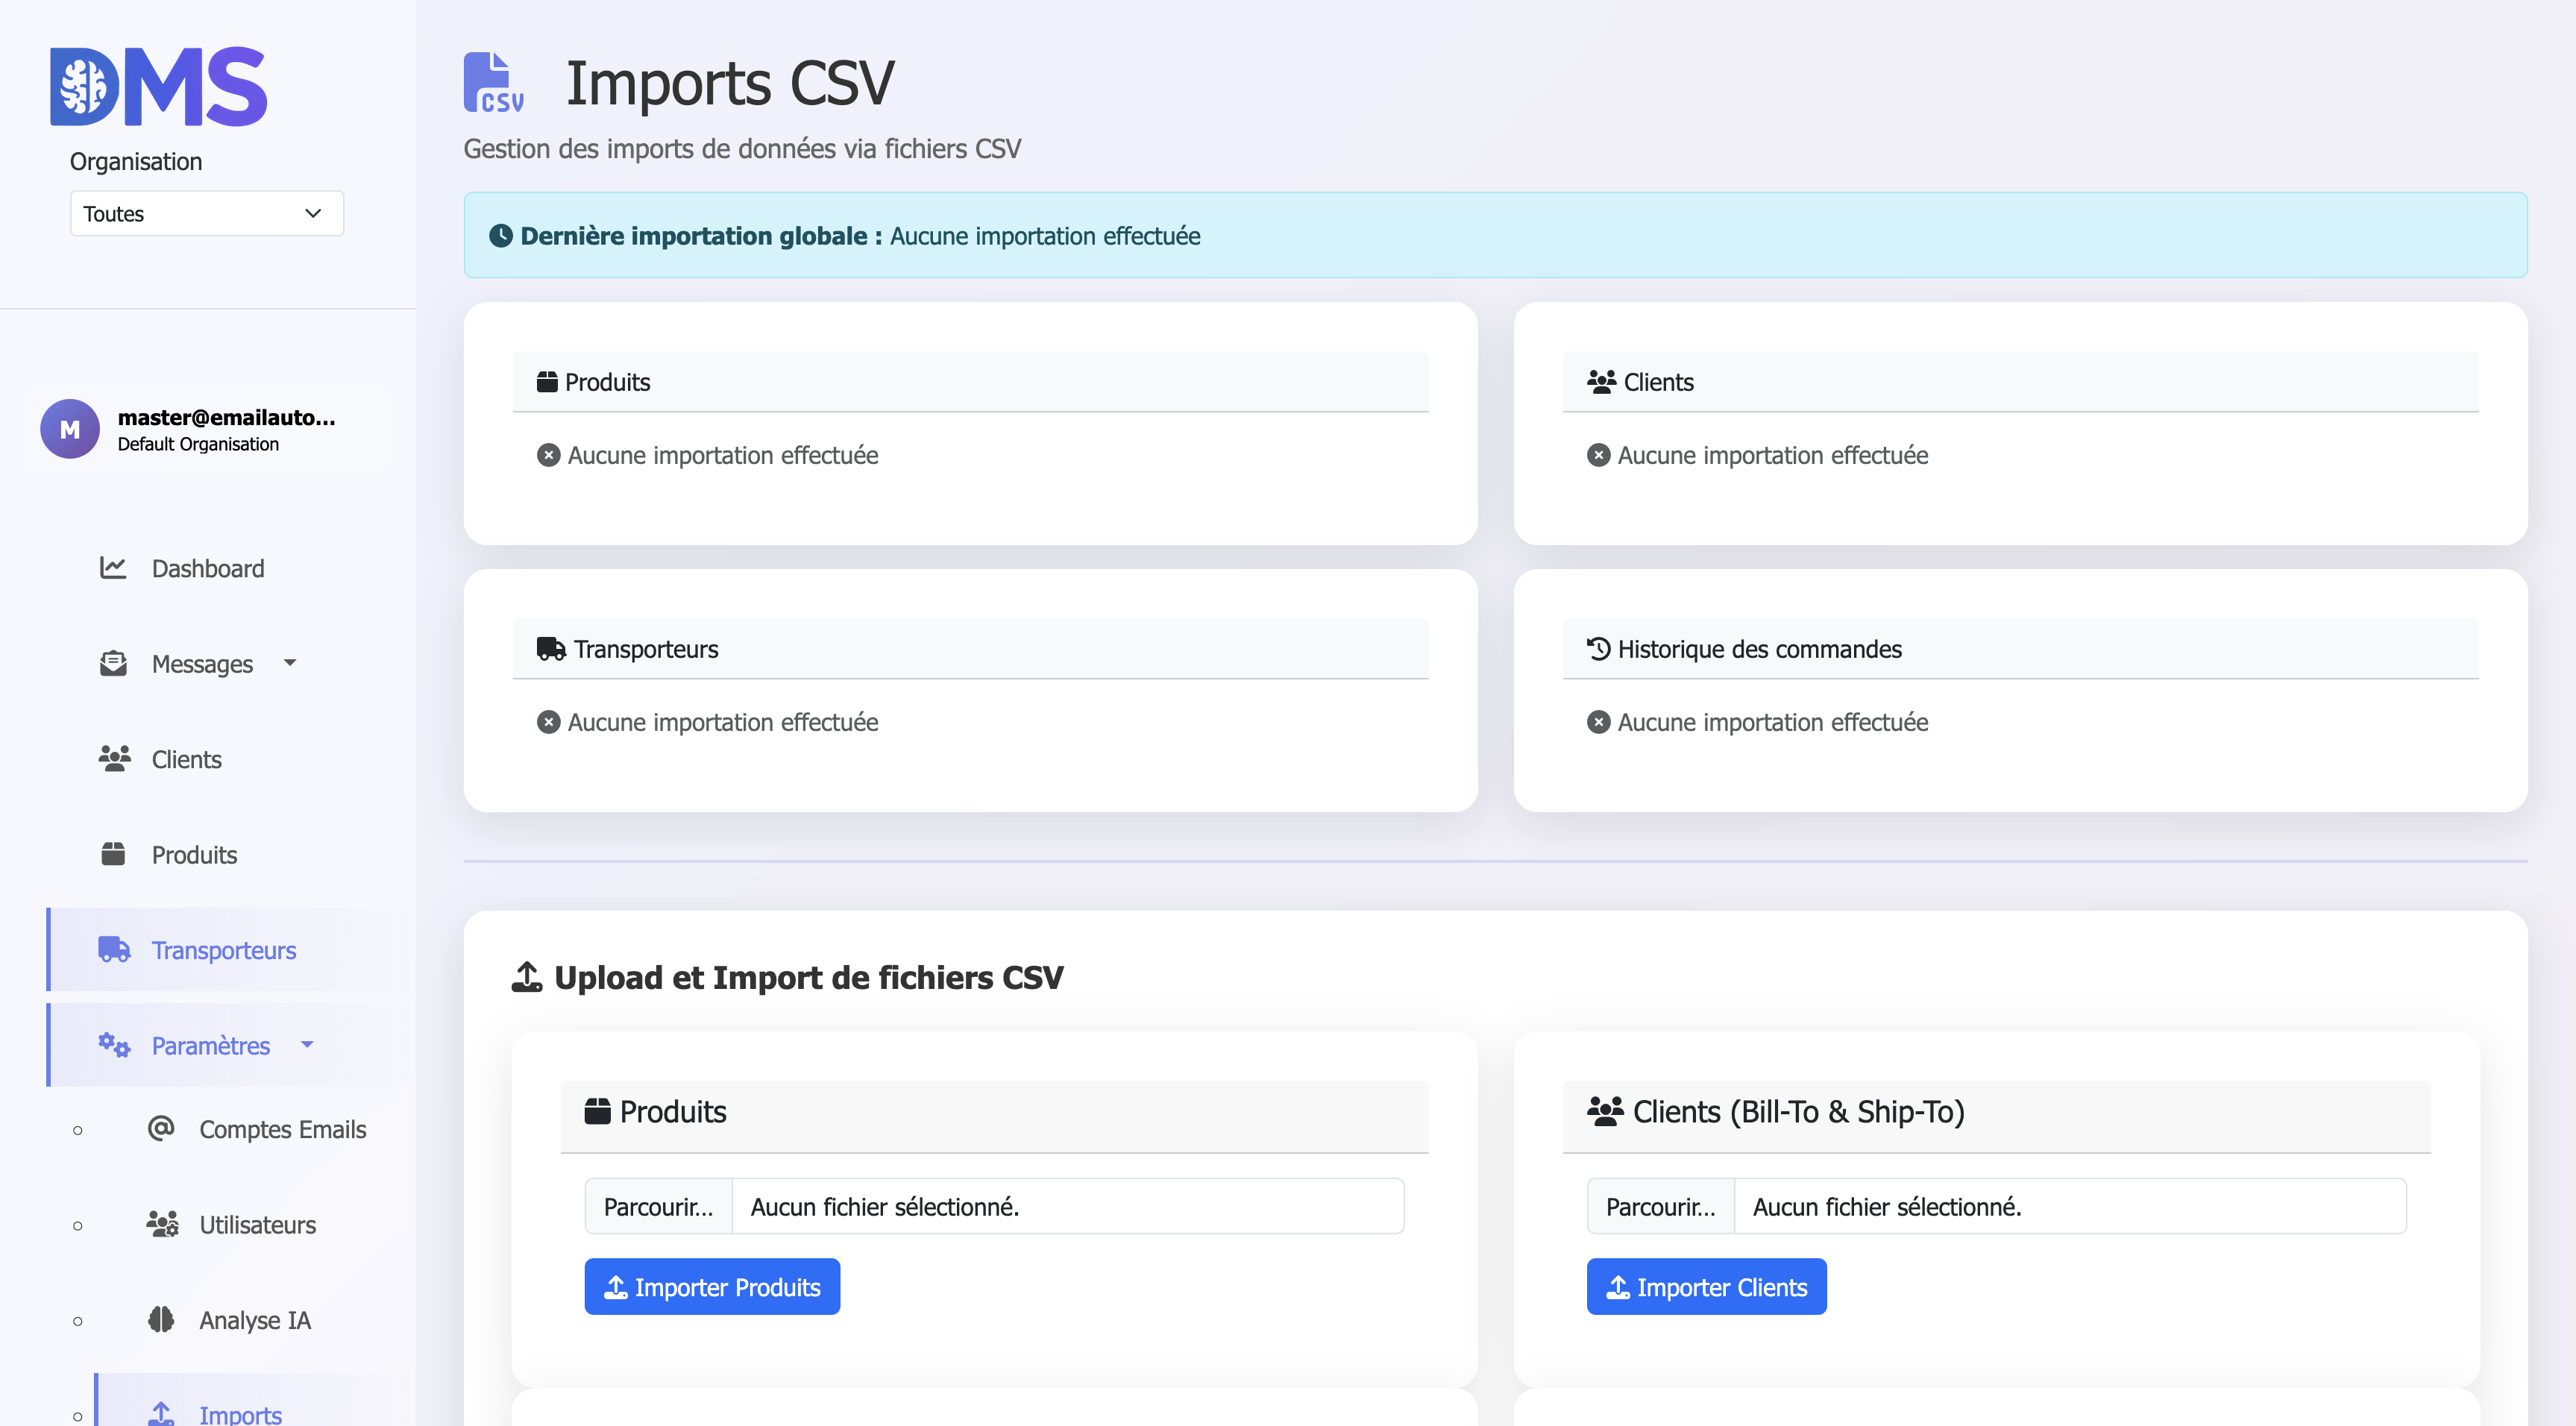Click the Analyse IA brain icon
This screenshot has height=1426, width=2576.
coord(161,1320)
